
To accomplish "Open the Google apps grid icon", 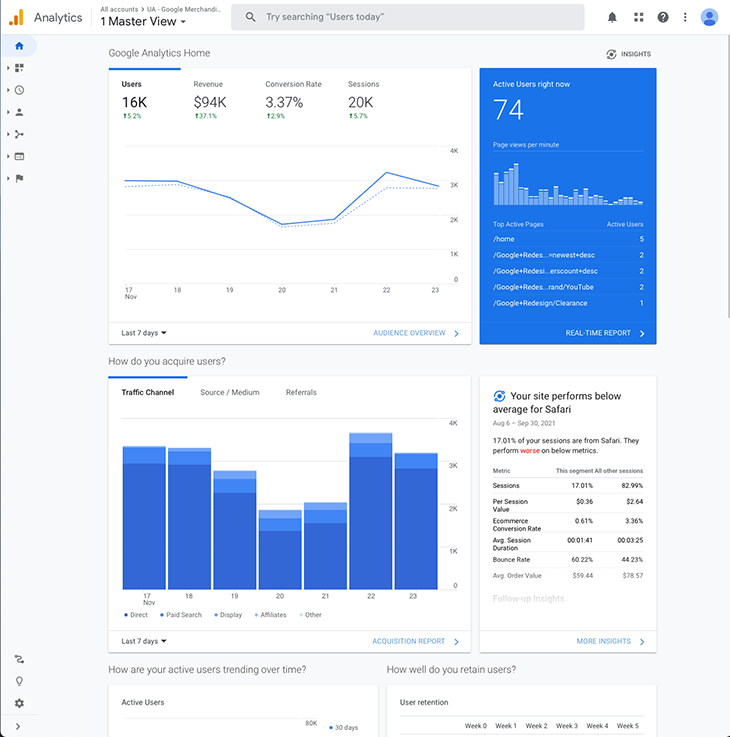I will [638, 17].
